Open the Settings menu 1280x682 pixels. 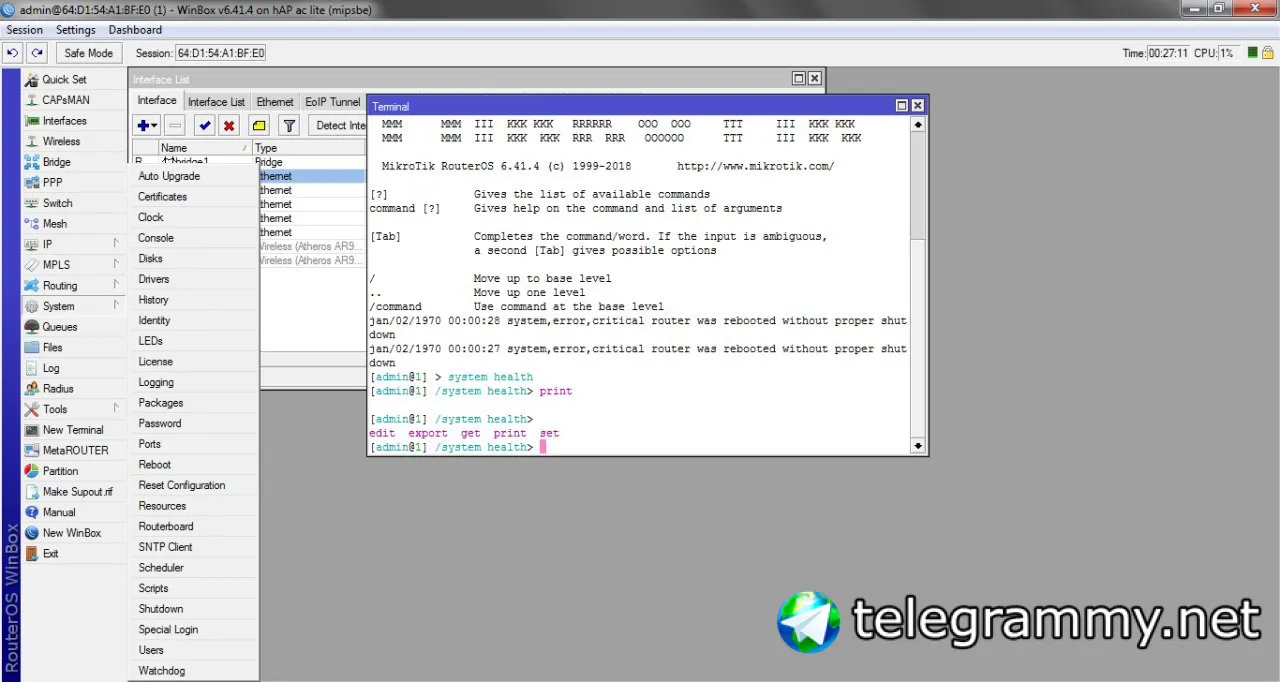click(x=76, y=30)
